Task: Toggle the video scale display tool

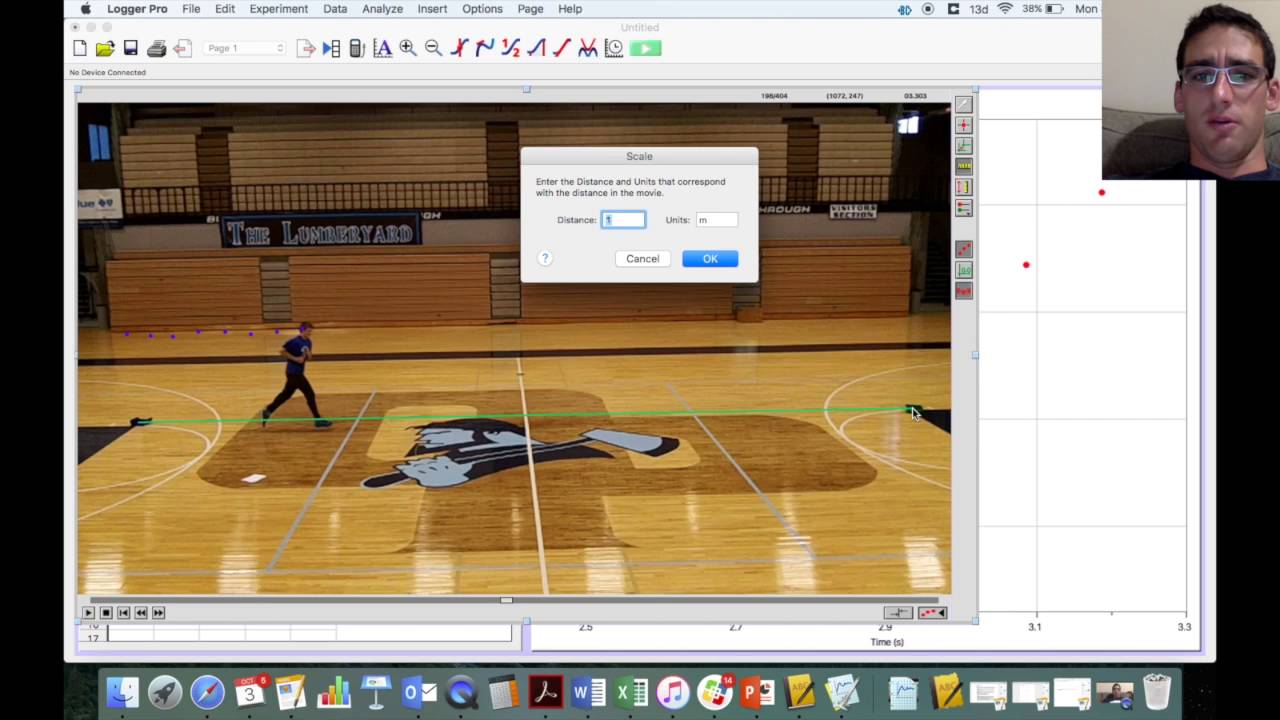Action: (963, 291)
